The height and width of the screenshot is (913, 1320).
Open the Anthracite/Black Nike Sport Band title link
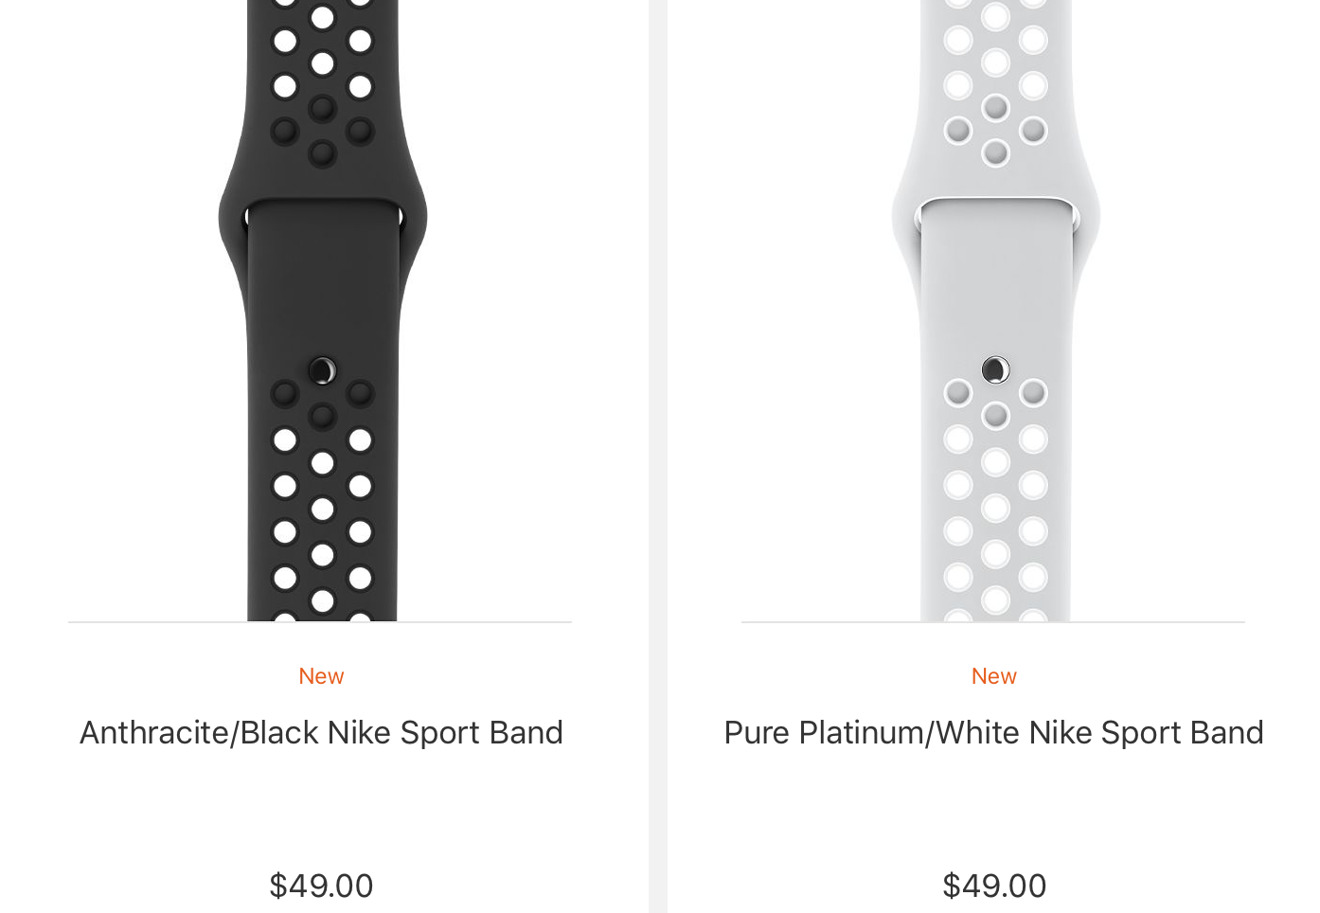[321, 733]
